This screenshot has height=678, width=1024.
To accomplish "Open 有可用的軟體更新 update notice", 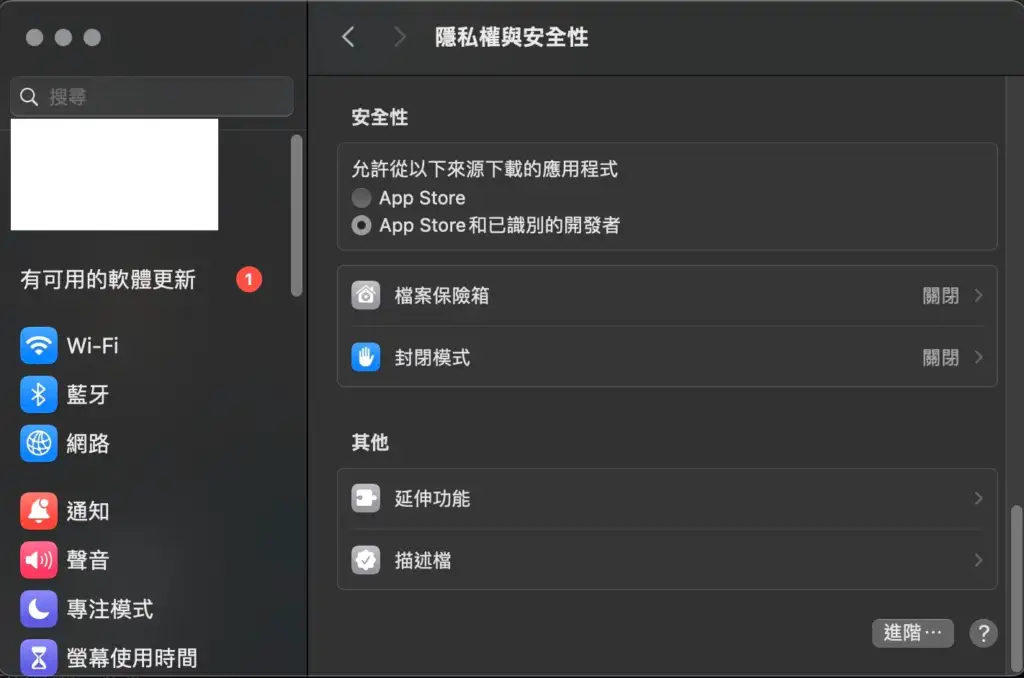I will [107, 280].
